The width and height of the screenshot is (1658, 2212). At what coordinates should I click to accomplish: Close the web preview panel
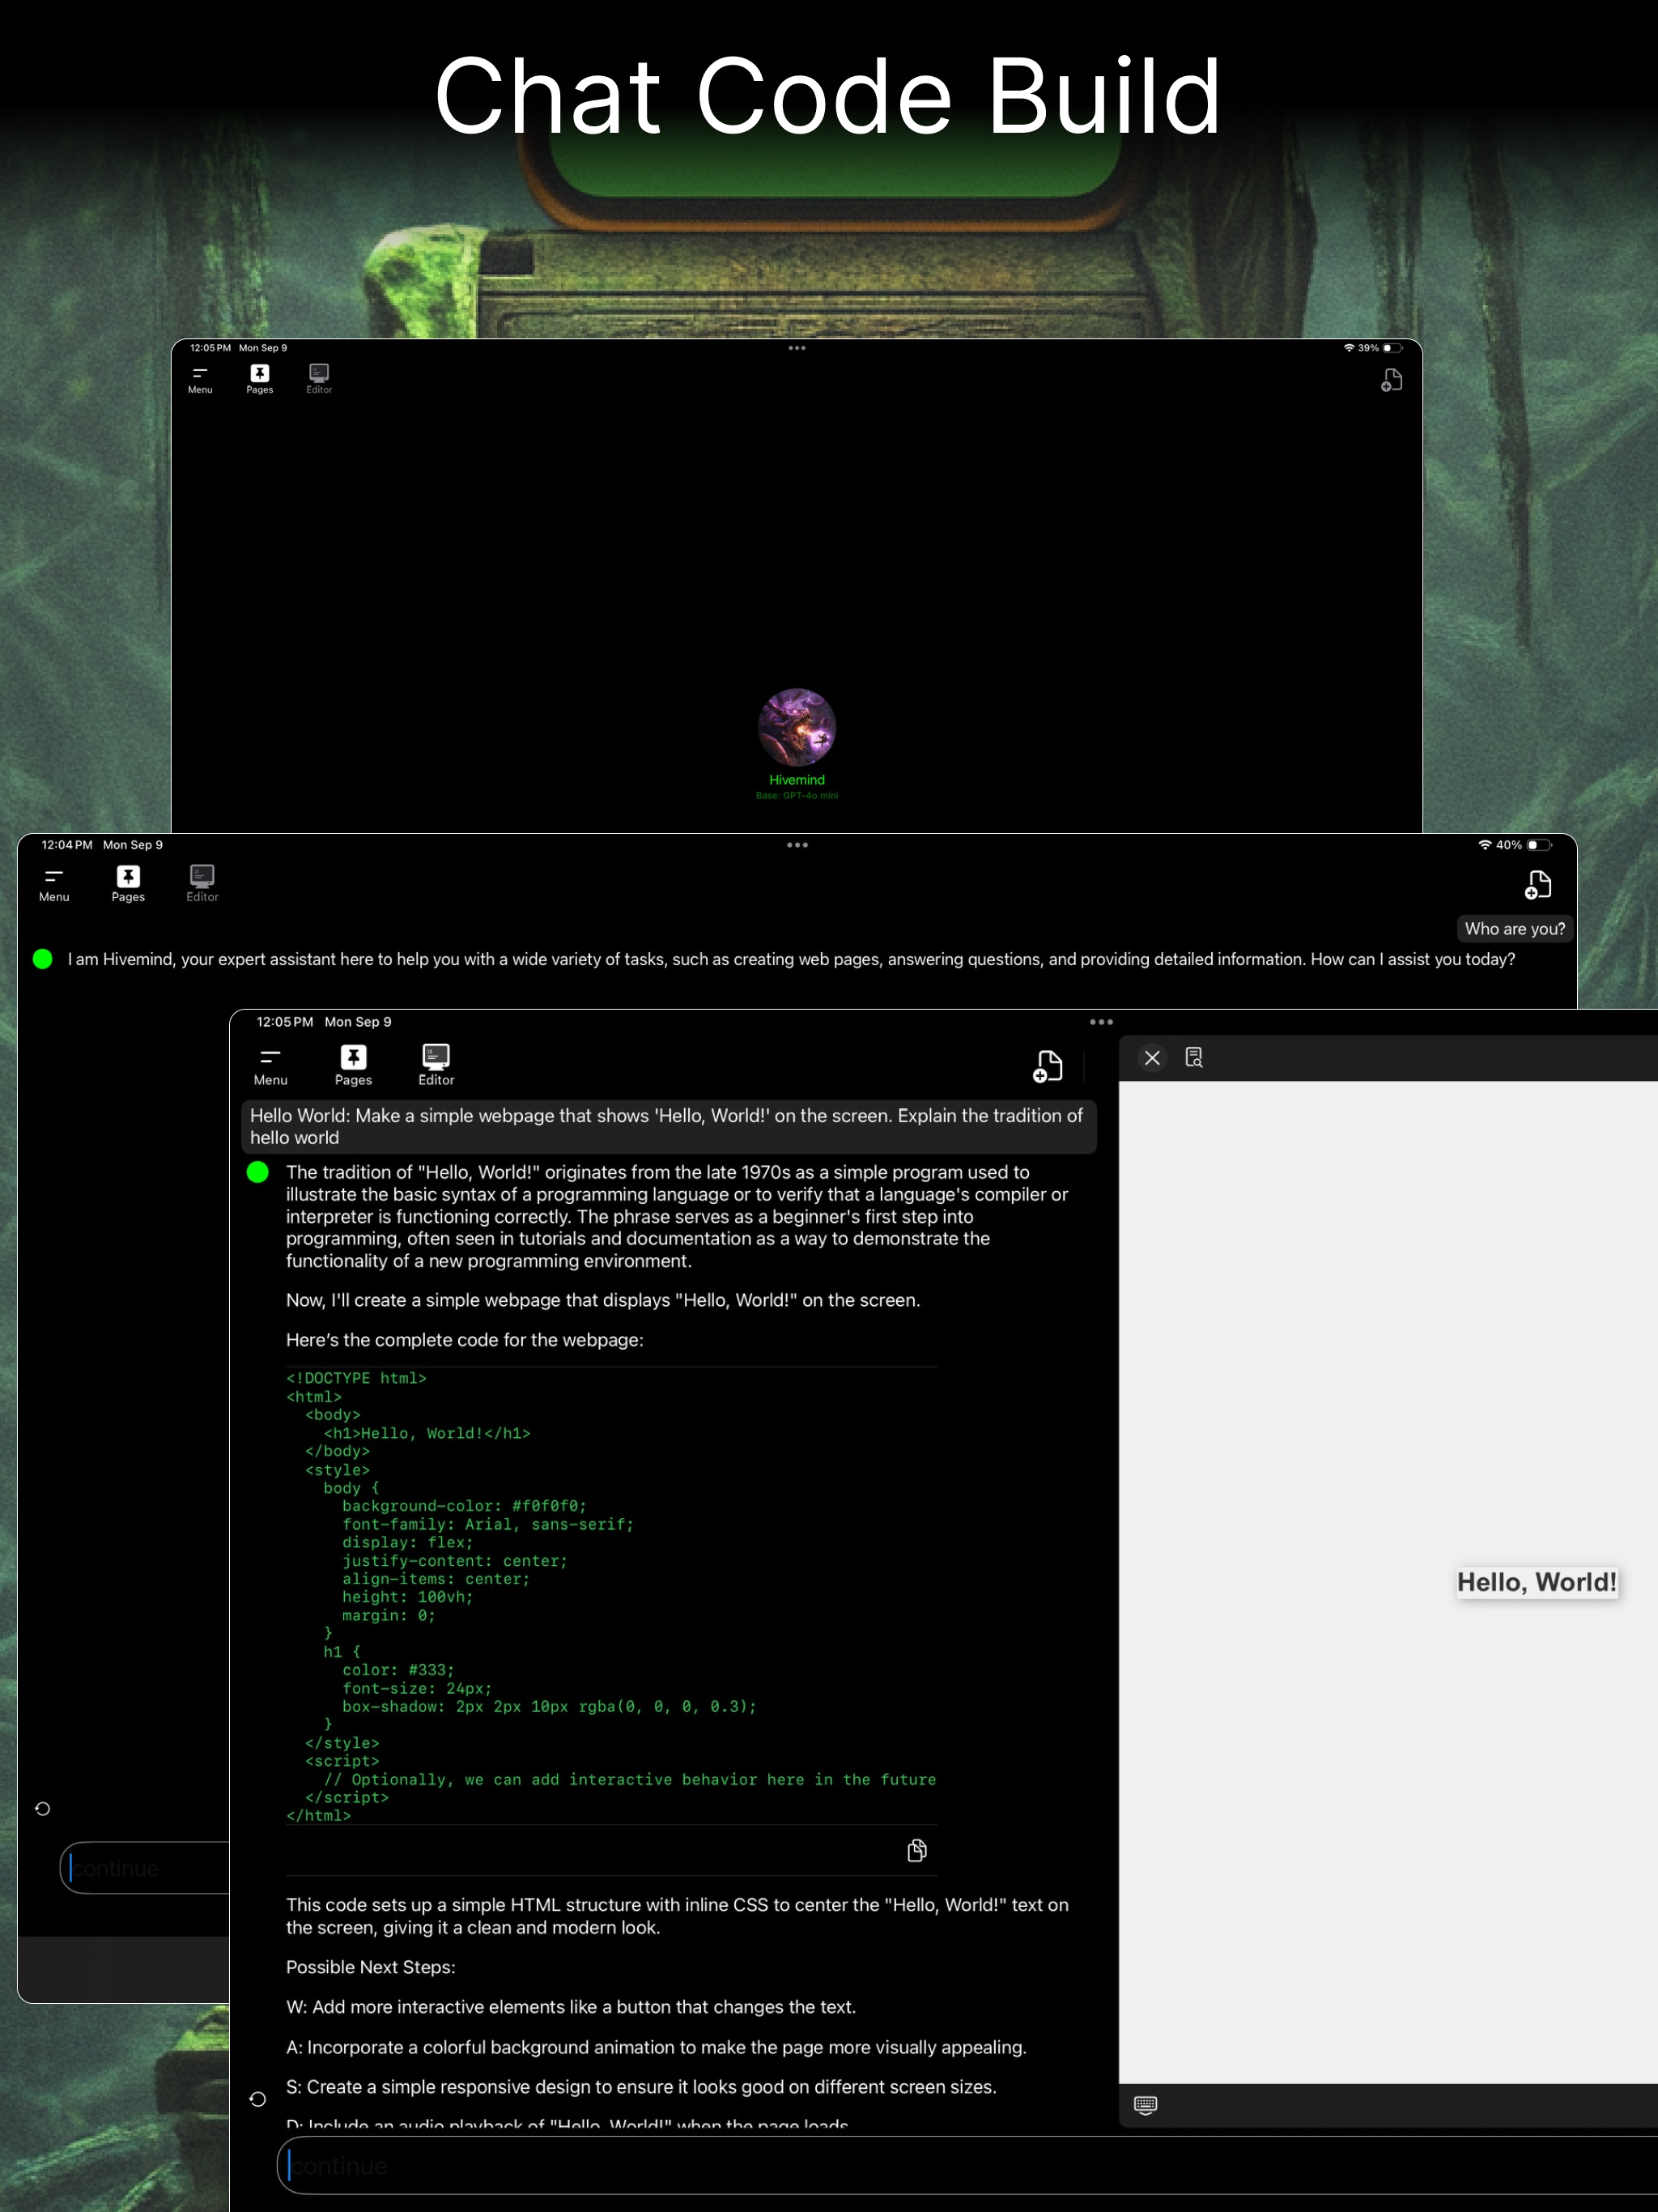[x=1152, y=1058]
